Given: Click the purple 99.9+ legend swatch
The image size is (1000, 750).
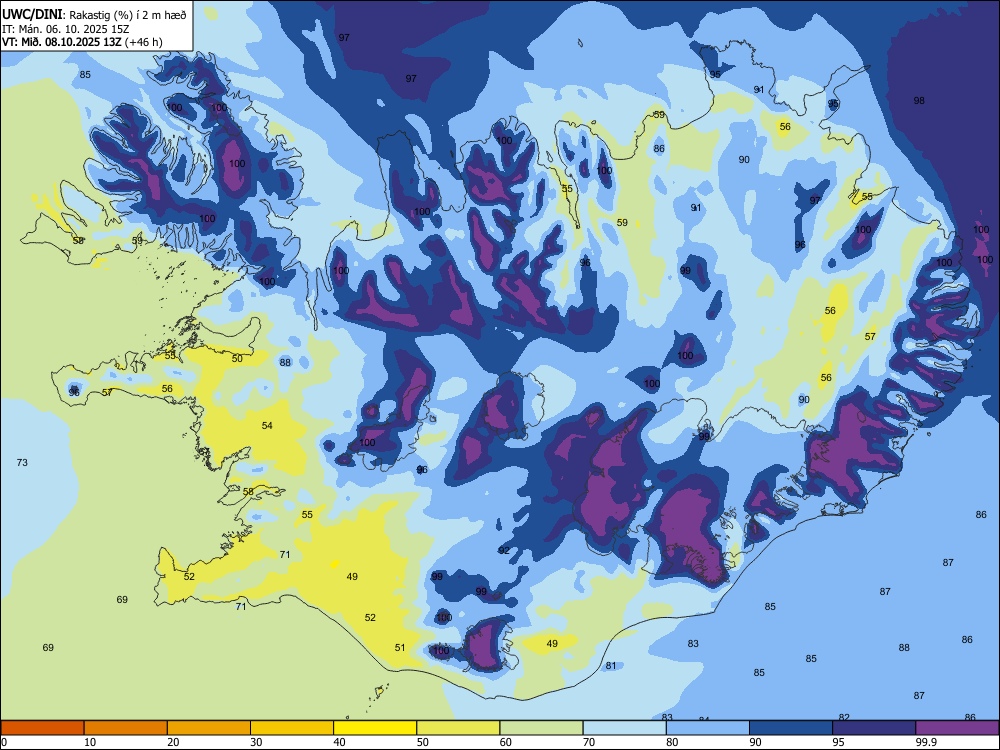Looking at the screenshot, I should [x=957, y=728].
